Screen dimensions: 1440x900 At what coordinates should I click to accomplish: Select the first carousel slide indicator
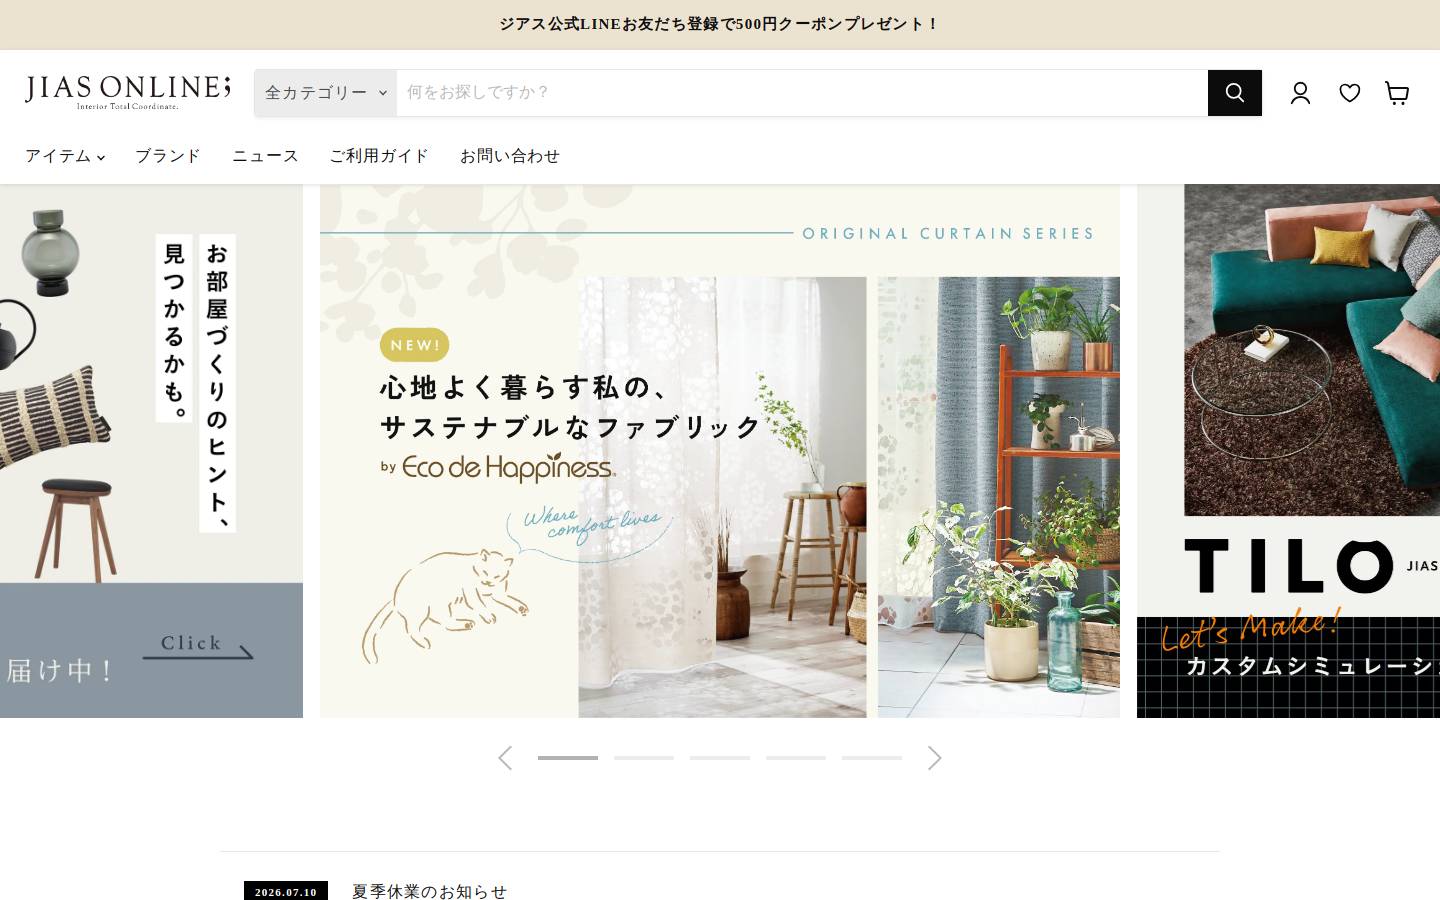tap(568, 758)
